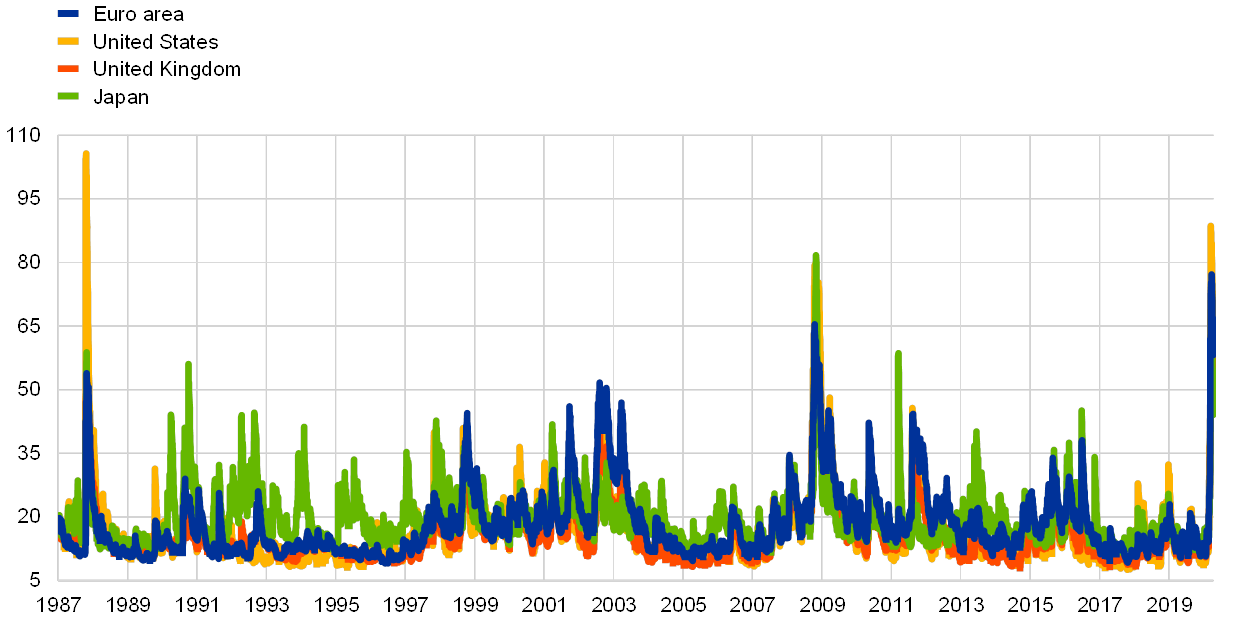Select the 2003 x-axis year label
Screen dimensions: 1240x626
(x=613, y=605)
